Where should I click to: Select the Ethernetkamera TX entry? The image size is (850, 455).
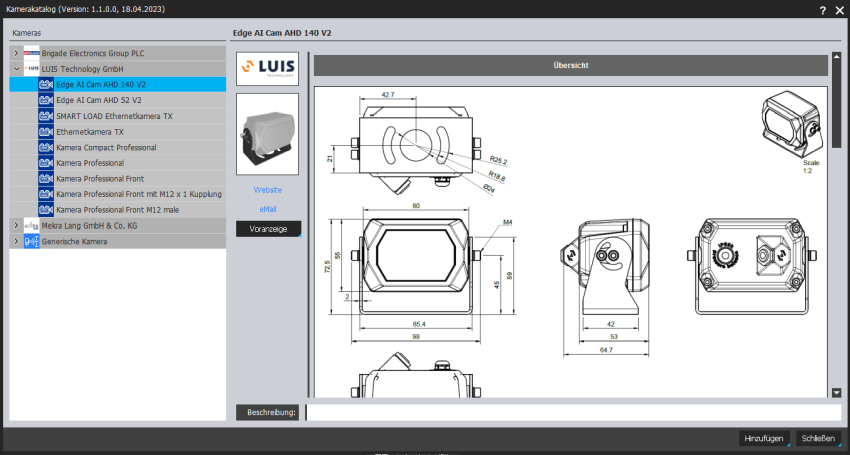point(118,131)
